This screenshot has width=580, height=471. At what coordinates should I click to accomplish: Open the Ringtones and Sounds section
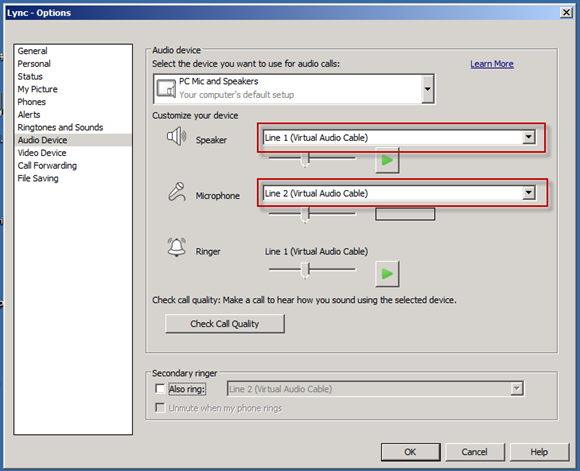[x=60, y=127]
